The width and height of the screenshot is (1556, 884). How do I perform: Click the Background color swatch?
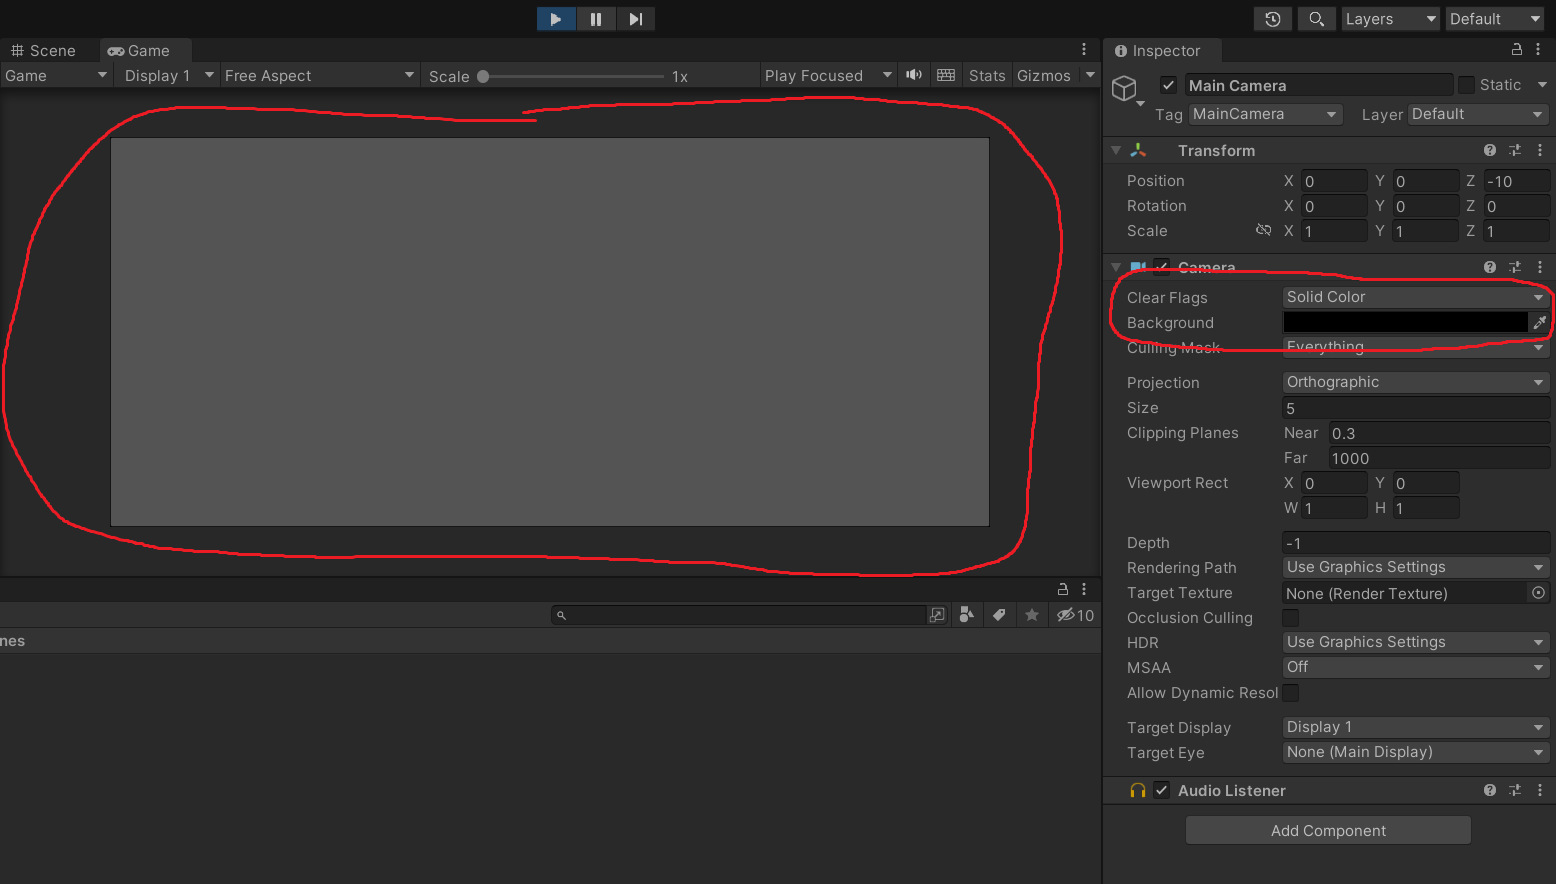pos(1405,322)
